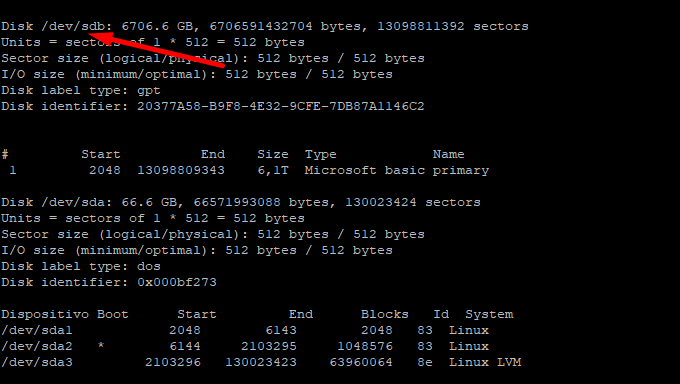Click the "Id" column header
The width and height of the screenshot is (680, 384).
[441, 315]
